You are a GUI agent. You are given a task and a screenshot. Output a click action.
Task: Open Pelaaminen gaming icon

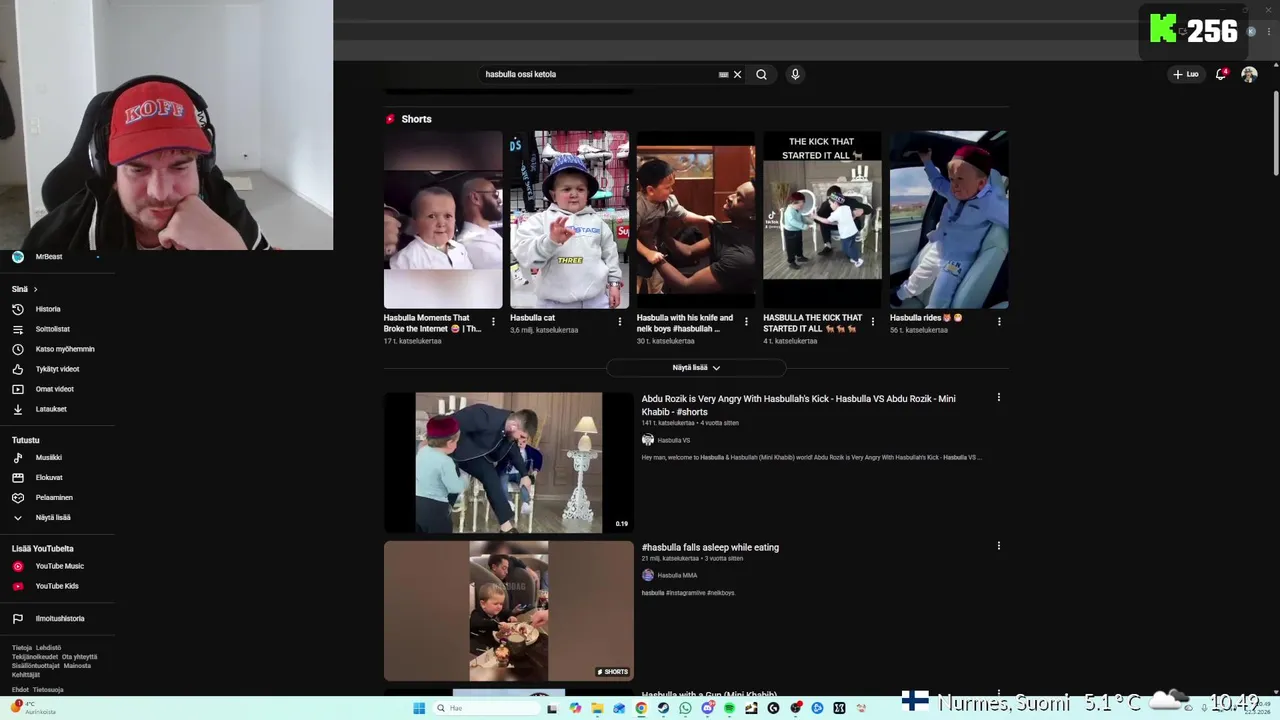coord(17,497)
